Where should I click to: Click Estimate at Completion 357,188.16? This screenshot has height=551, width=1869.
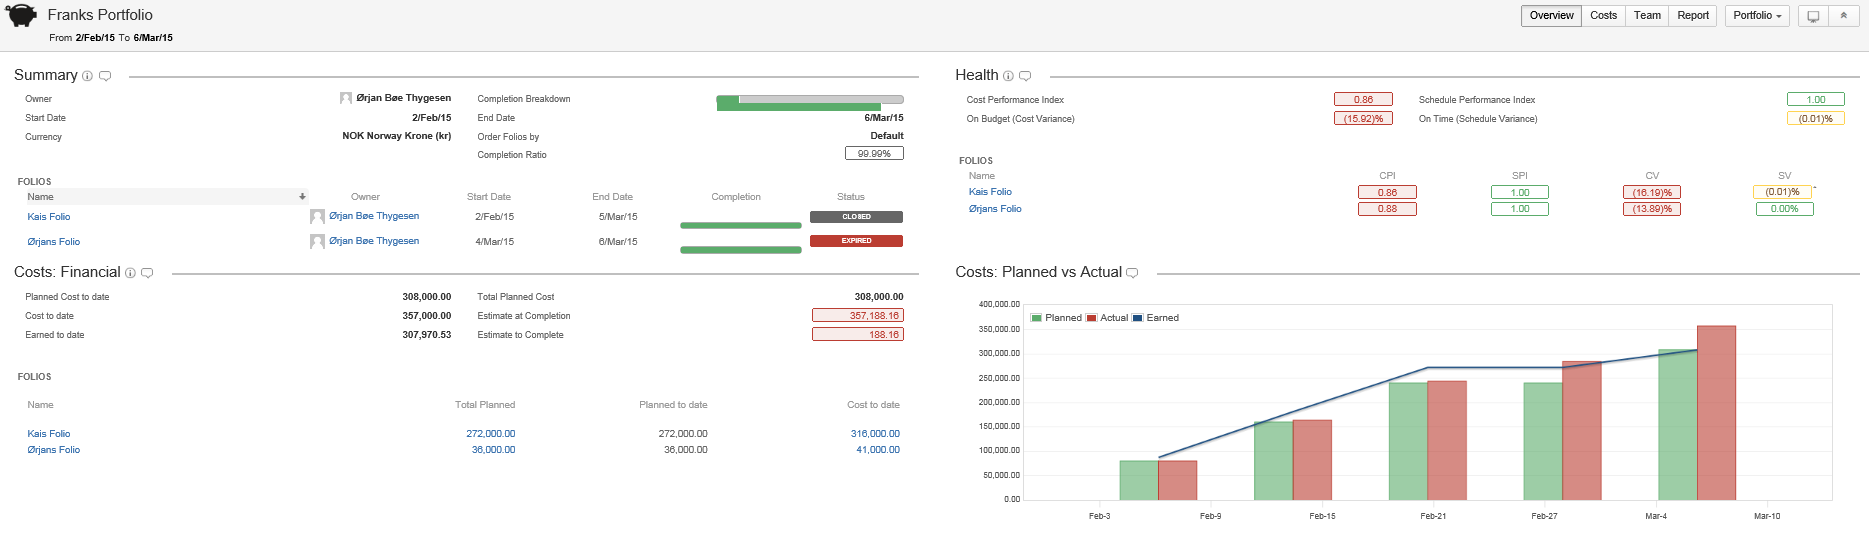click(x=858, y=316)
